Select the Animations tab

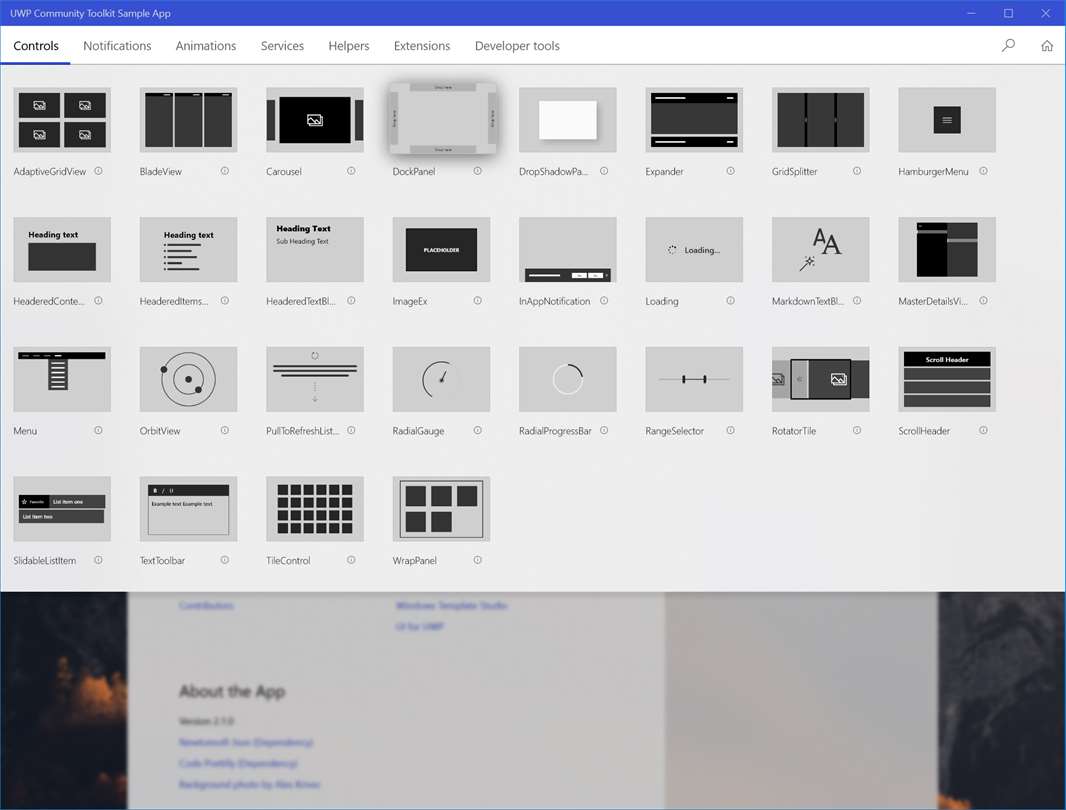tap(205, 46)
